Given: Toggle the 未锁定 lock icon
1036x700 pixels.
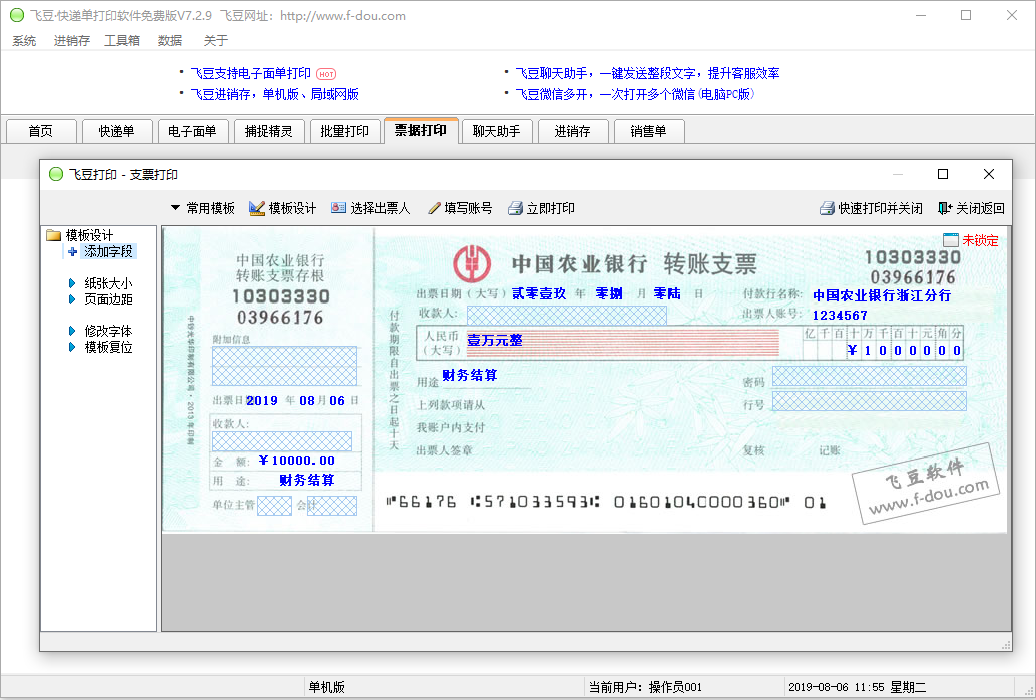Looking at the screenshot, I should 951,240.
